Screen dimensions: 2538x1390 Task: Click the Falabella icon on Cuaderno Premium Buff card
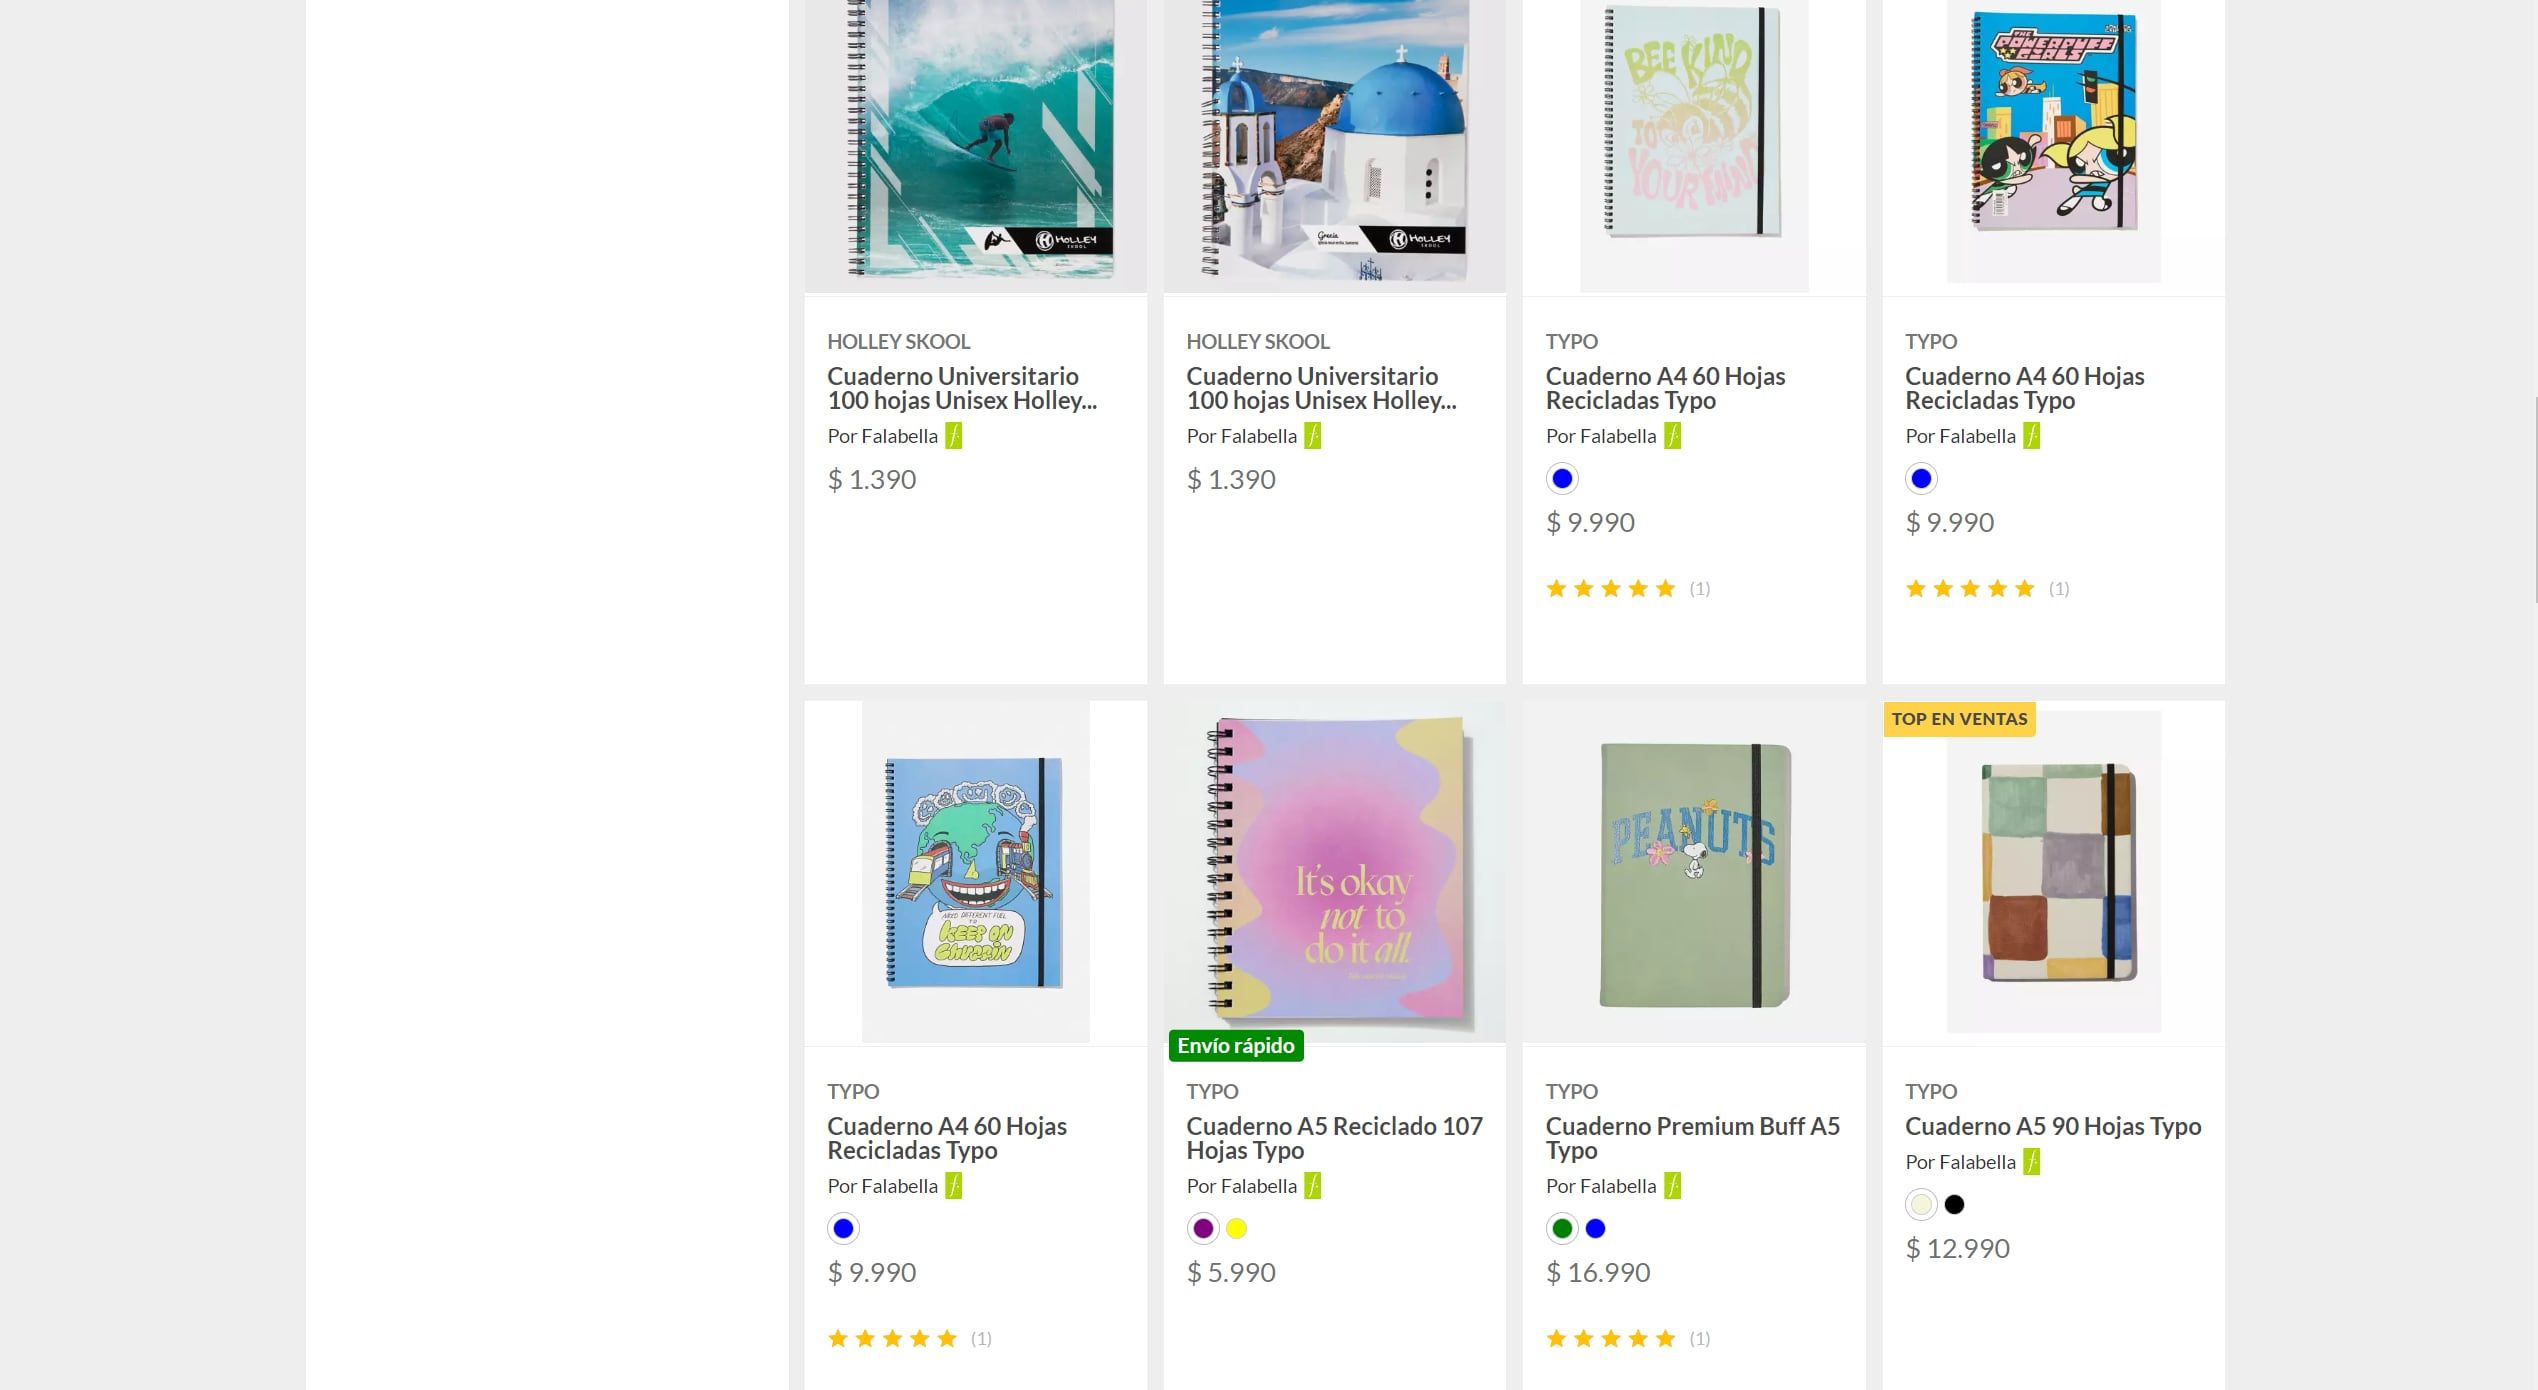click(x=1672, y=1186)
